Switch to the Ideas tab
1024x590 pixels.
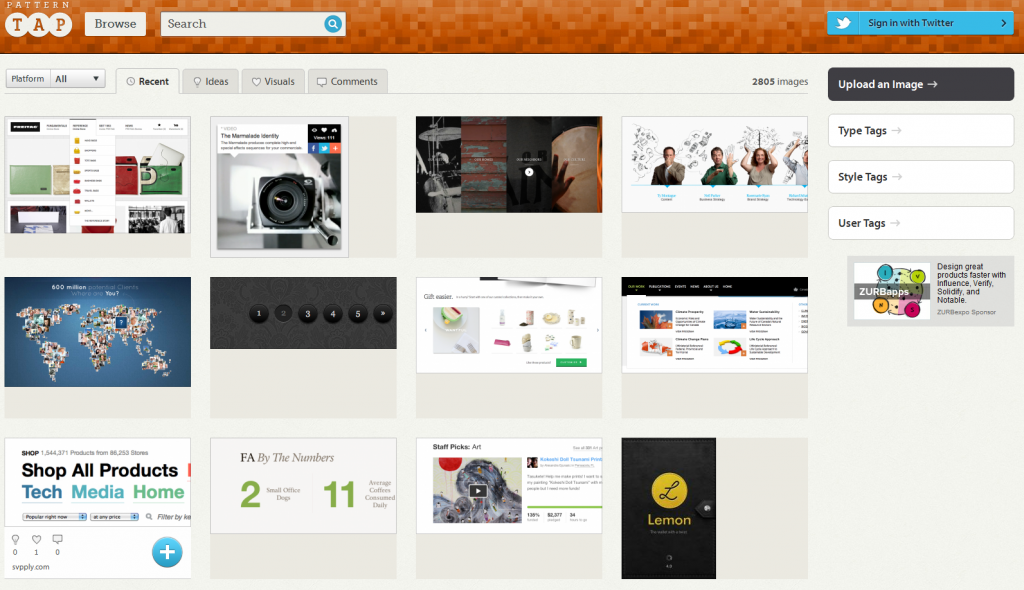(x=210, y=82)
